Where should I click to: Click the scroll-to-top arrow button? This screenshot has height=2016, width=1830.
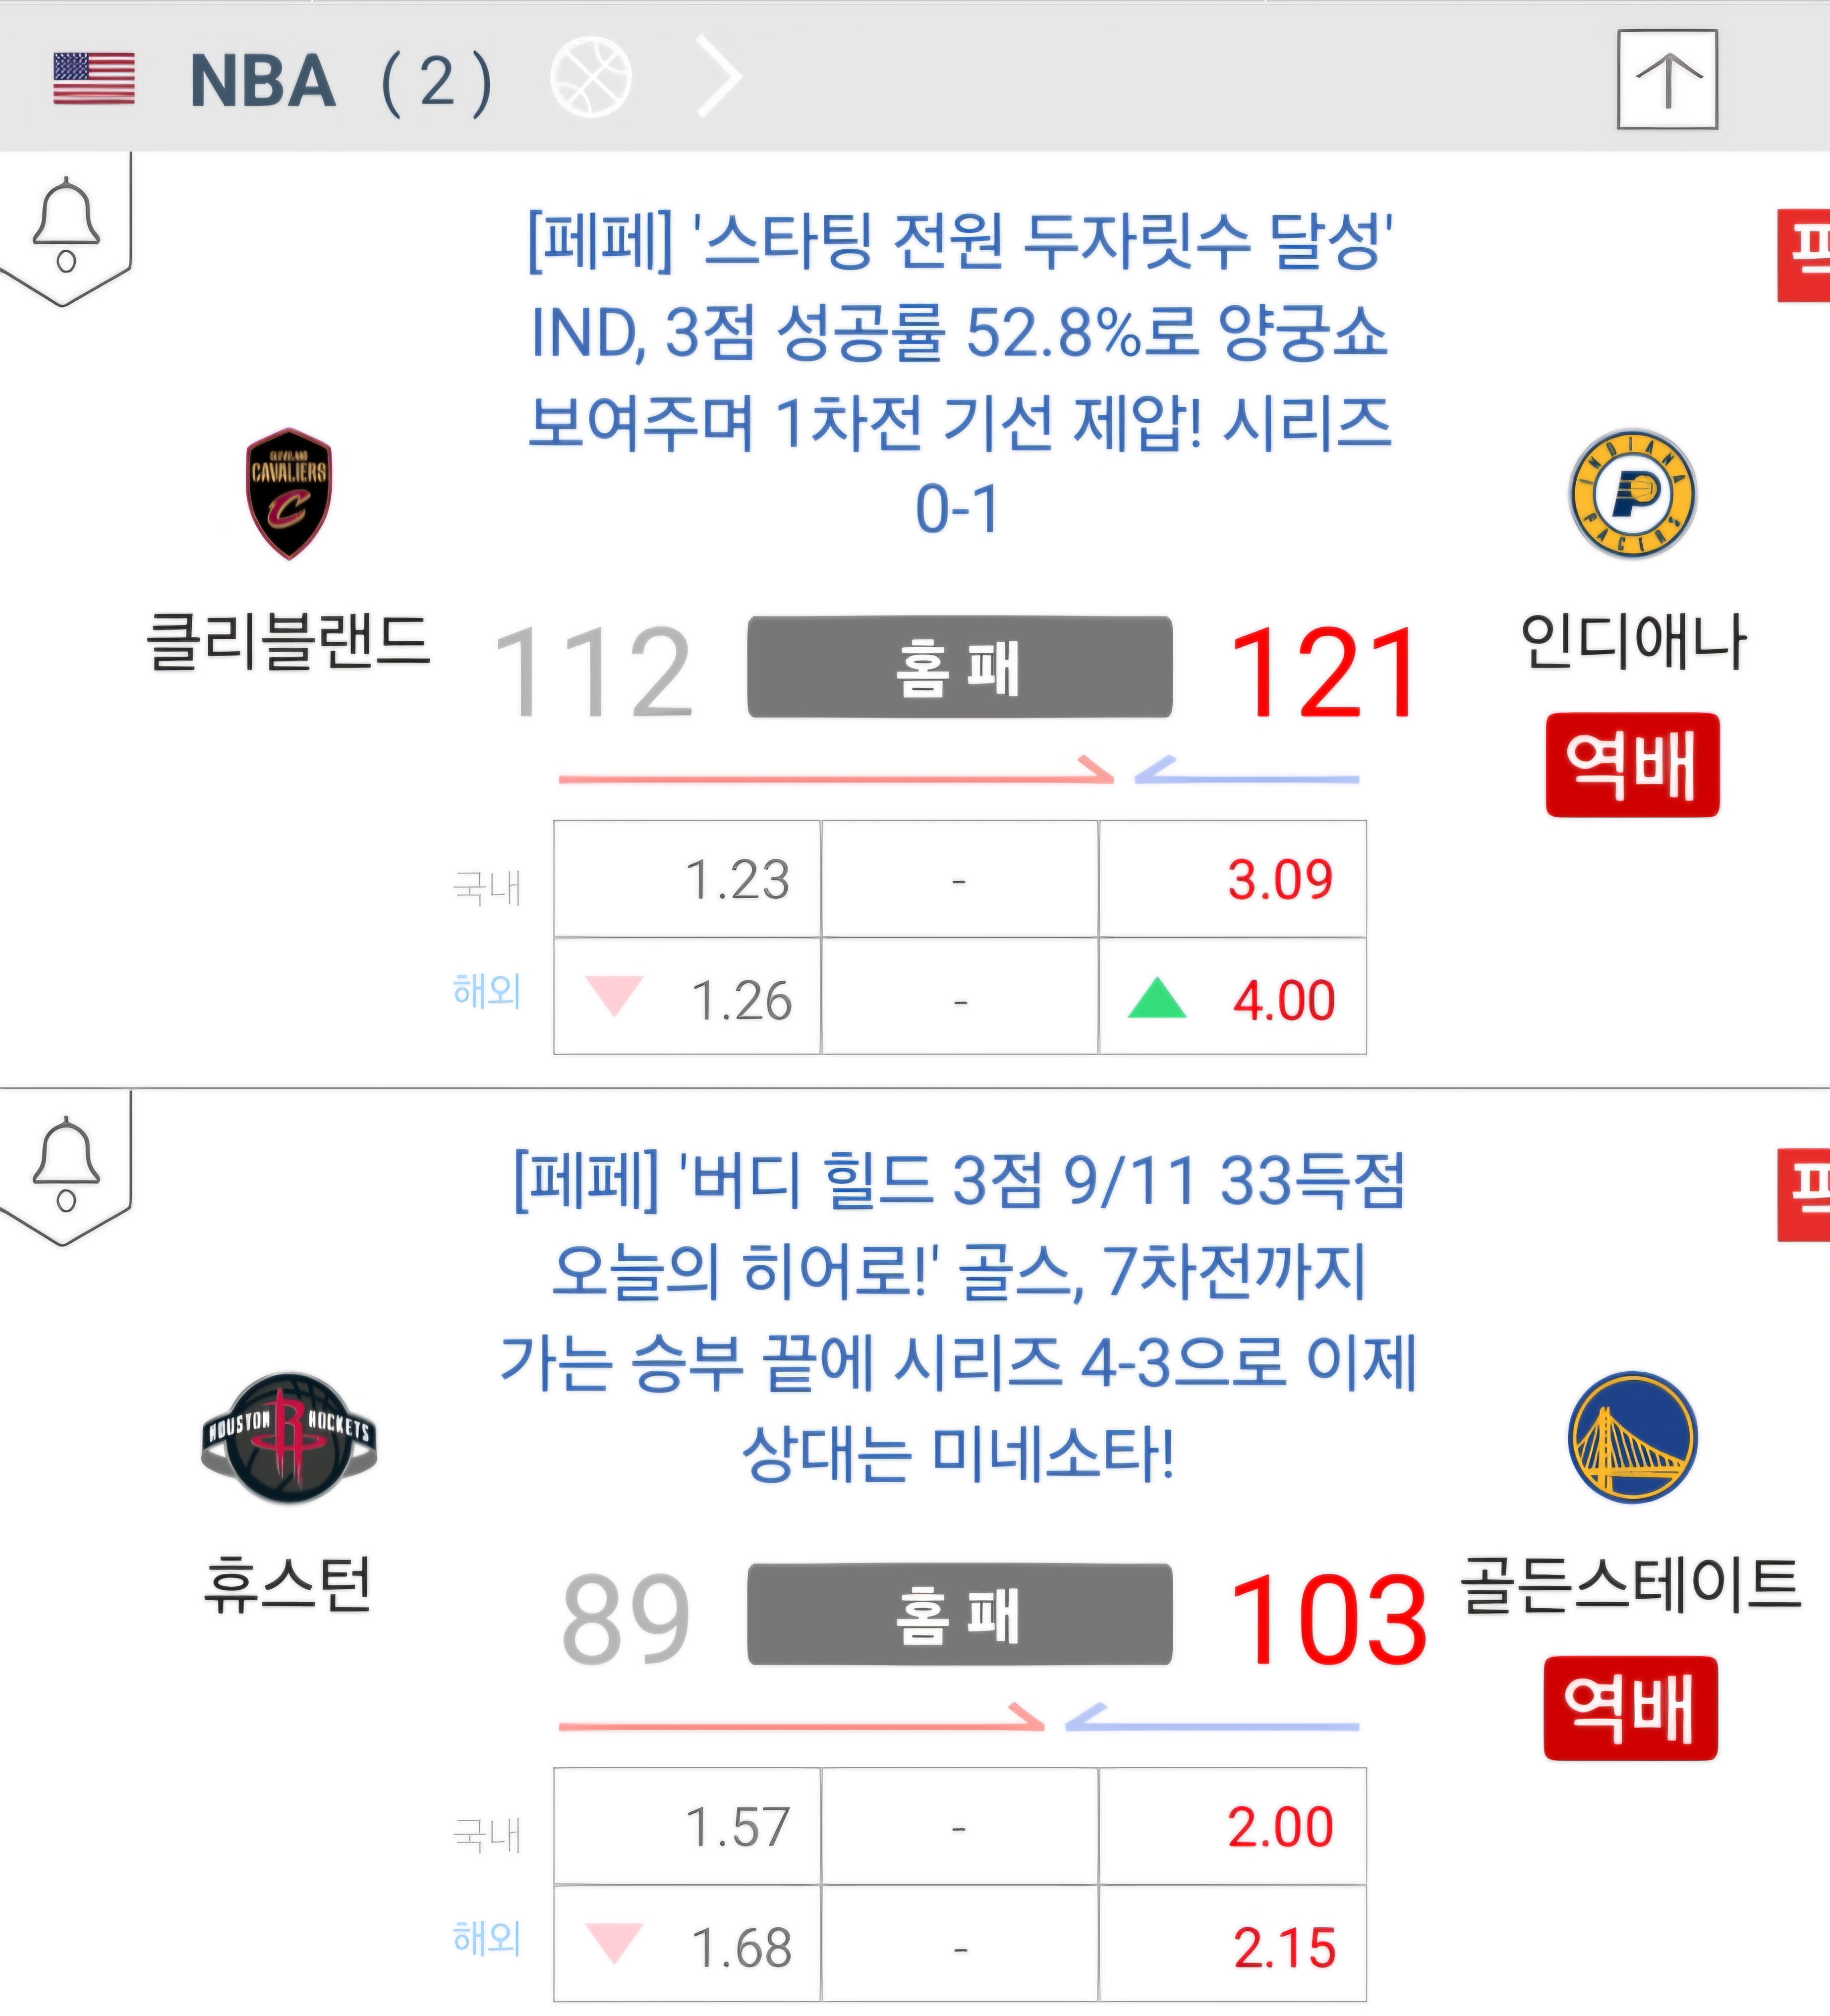tap(1667, 80)
